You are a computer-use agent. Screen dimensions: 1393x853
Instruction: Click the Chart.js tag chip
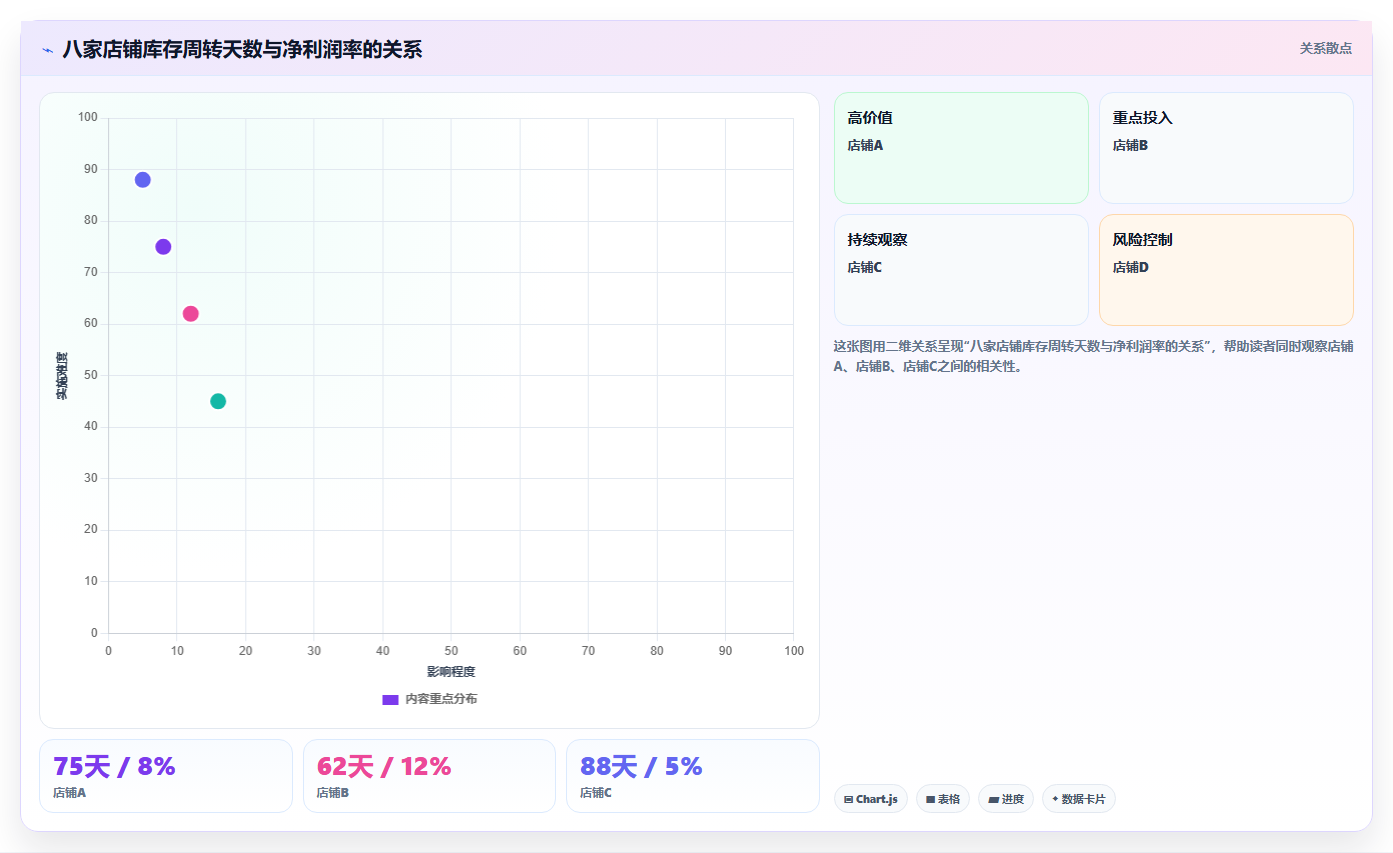click(870, 799)
